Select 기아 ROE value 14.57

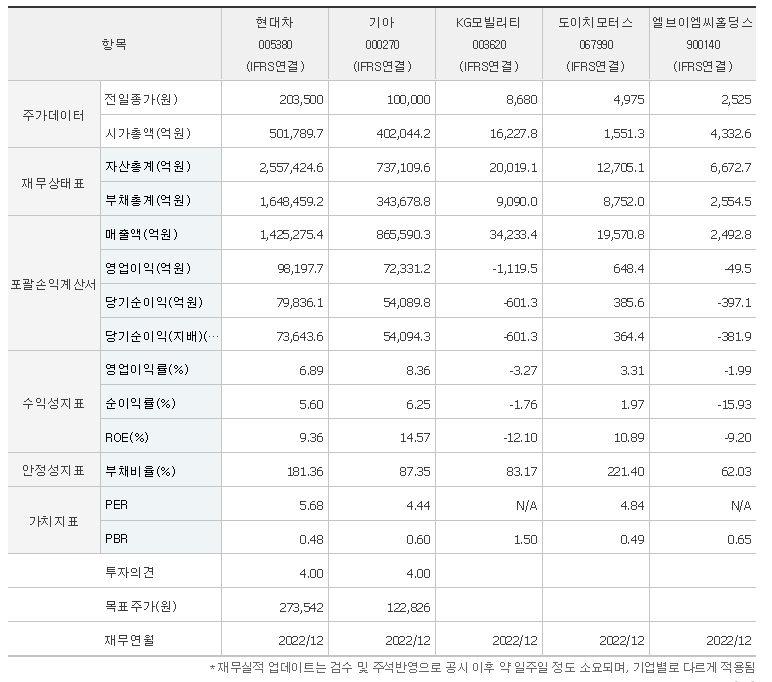(415, 438)
